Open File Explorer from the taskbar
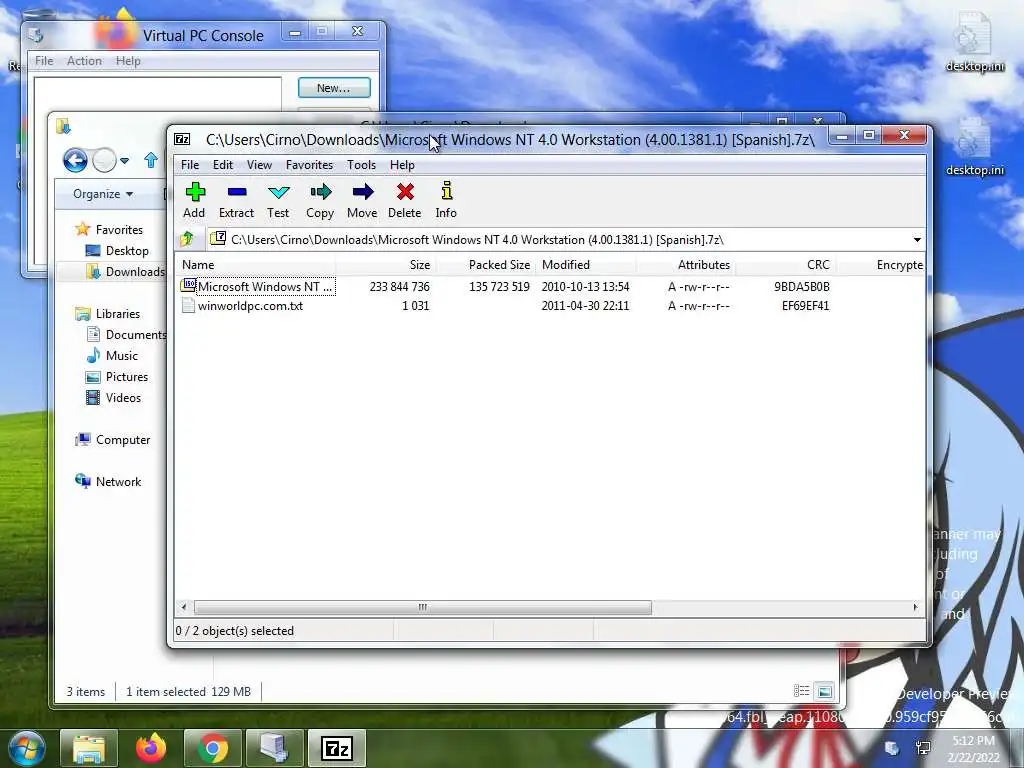This screenshot has width=1024, height=768. pyautogui.click(x=89, y=748)
